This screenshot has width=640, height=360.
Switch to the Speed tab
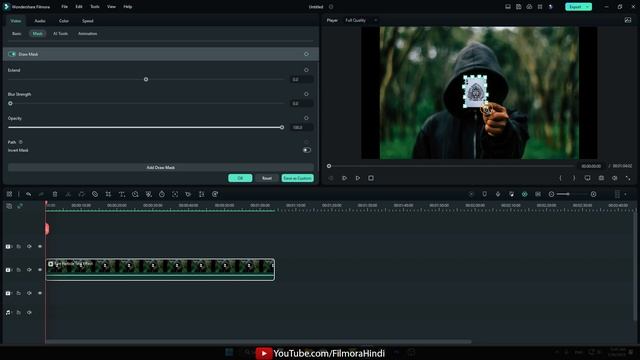pyautogui.click(x=87, y=21)
